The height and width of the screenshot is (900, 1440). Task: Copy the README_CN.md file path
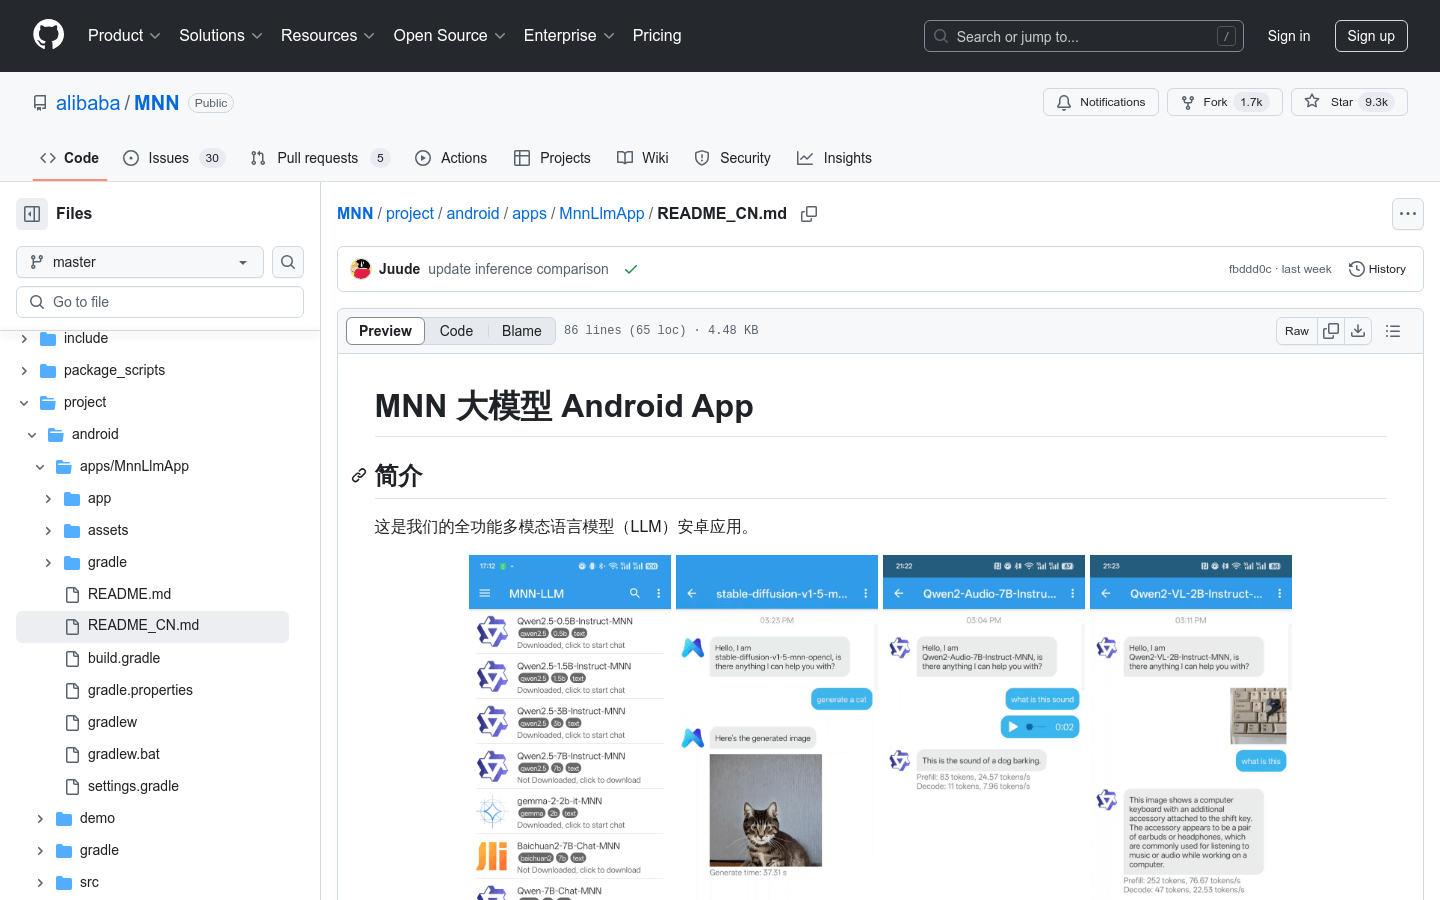point(809,213)
